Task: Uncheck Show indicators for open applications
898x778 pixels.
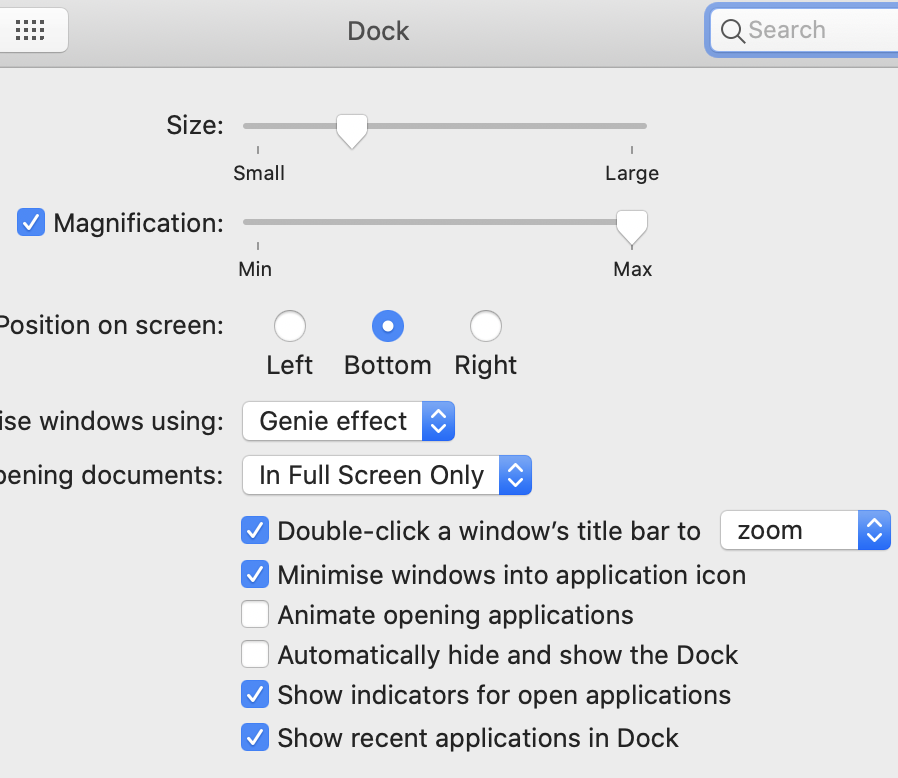Action: pos(256,694)
